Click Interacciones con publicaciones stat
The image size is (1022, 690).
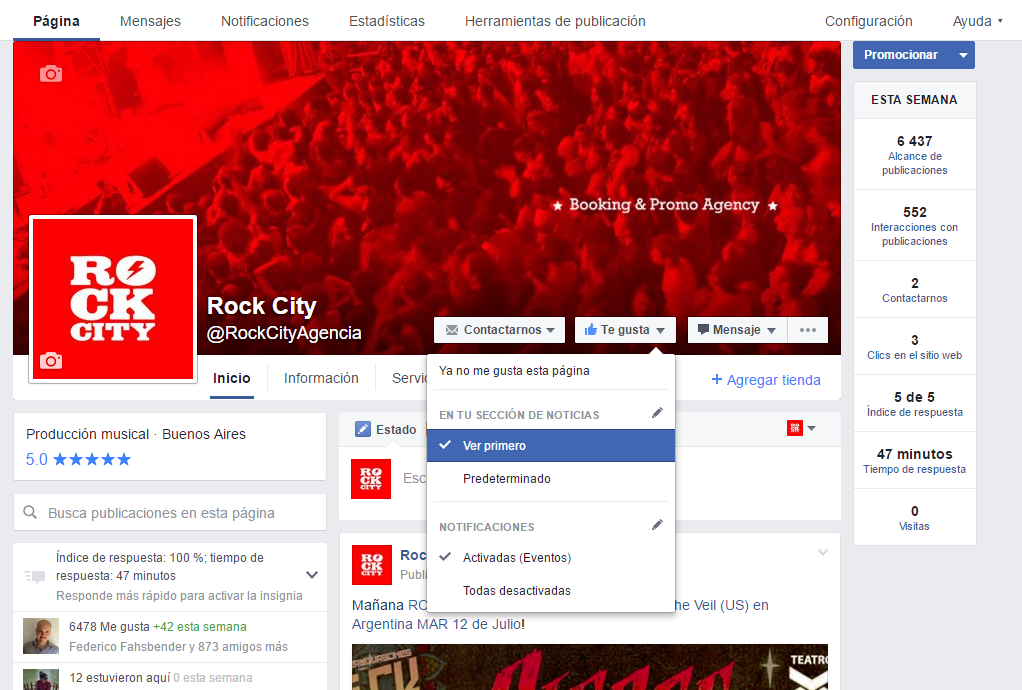[x=914, y=225]
